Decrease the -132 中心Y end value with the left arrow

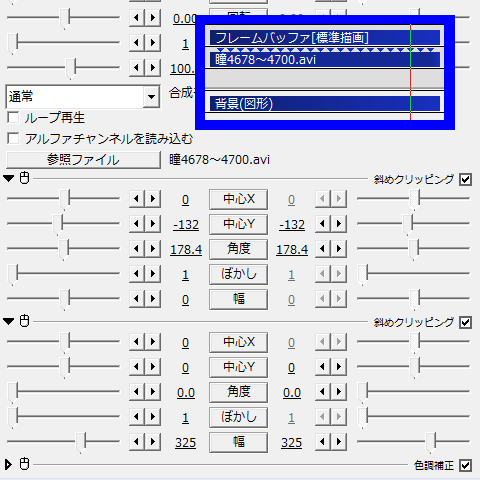coord(322,224)
